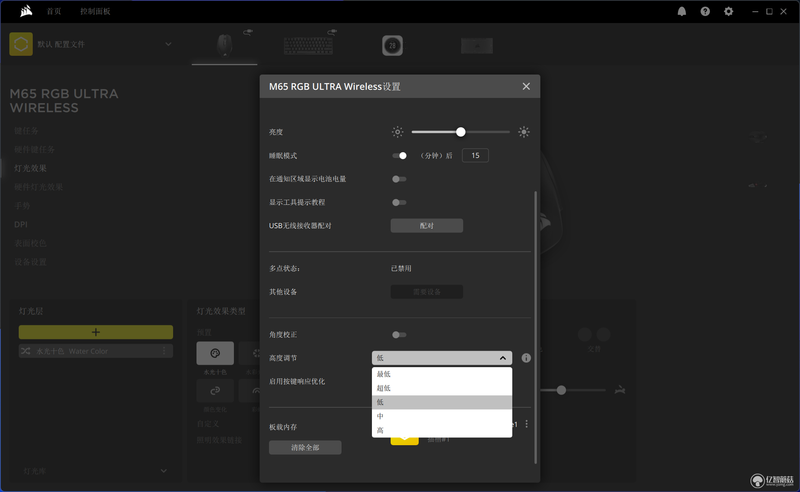Viewport: 800px width, 492px height.
Task: Close the M65 RGB ULTRA Wireless settings dialog
Action: point(526,86)
